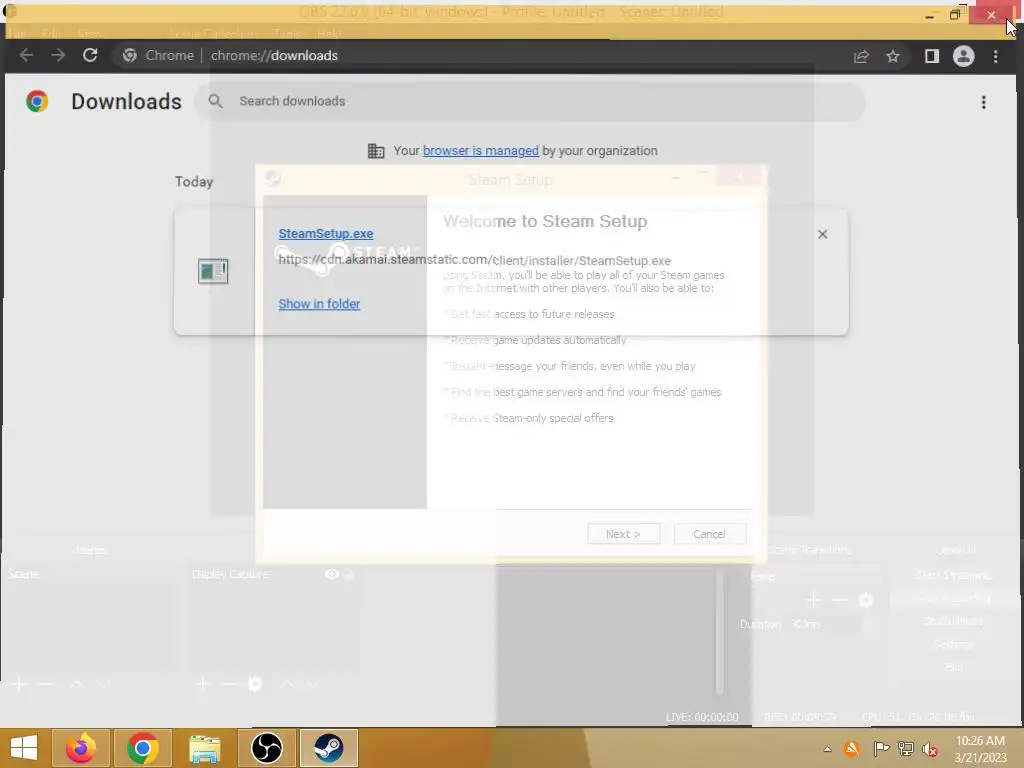Go back in Chrome using back arrow

tap(26, 56)
